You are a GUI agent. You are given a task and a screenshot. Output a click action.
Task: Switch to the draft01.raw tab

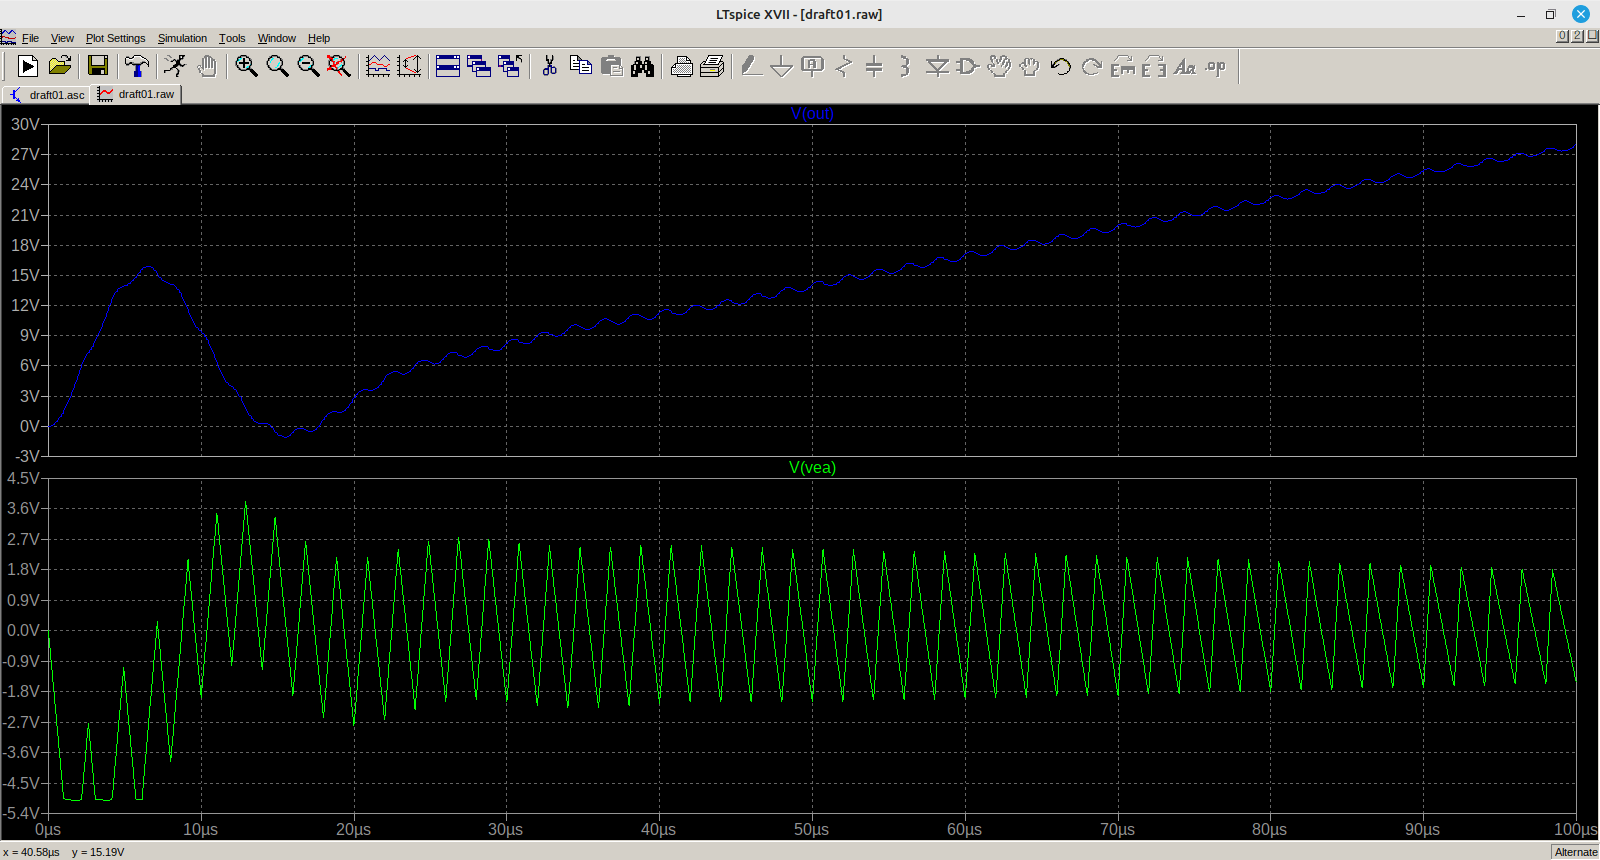pos(136,94)
